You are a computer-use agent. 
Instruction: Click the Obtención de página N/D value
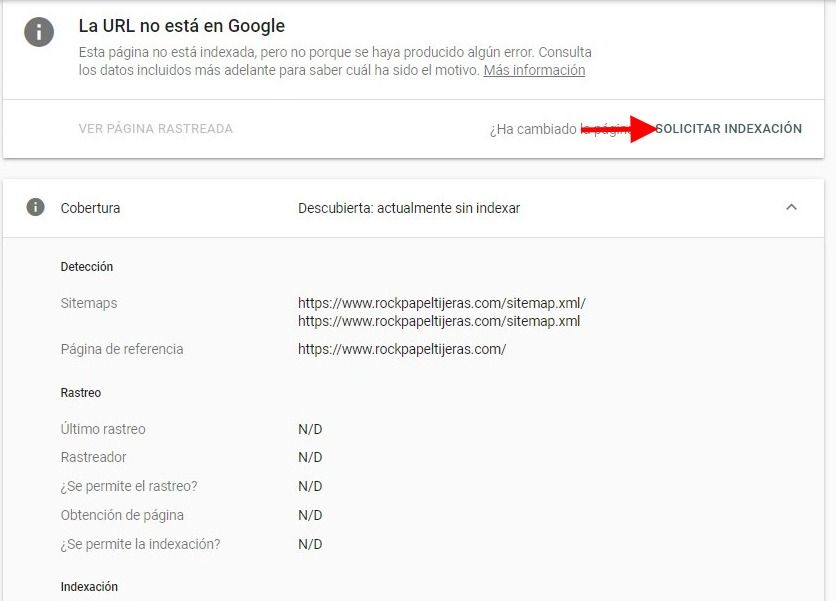[310, 515]
